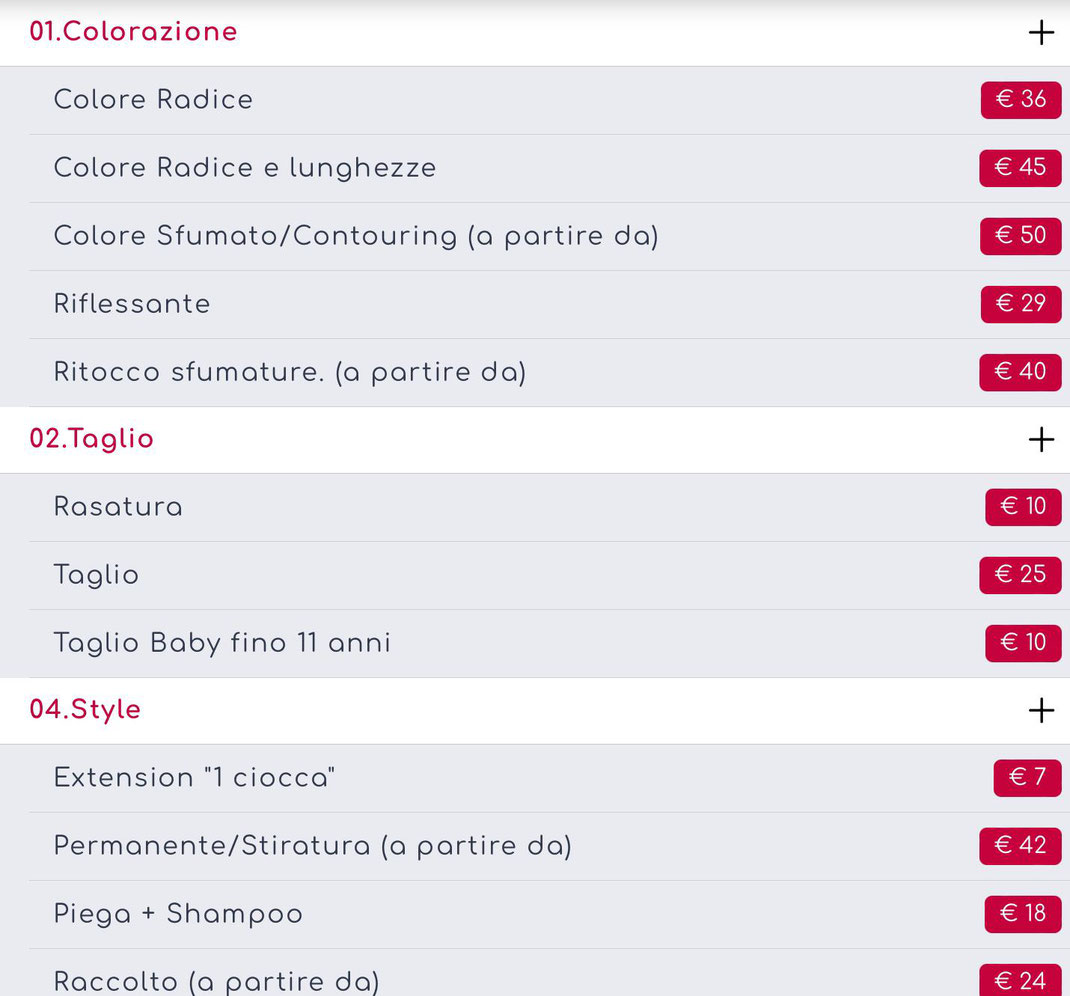Viewport: 1070px width, 996px height.
Task: Click the € 36 price badge
Action: (x=1021, y=100)
